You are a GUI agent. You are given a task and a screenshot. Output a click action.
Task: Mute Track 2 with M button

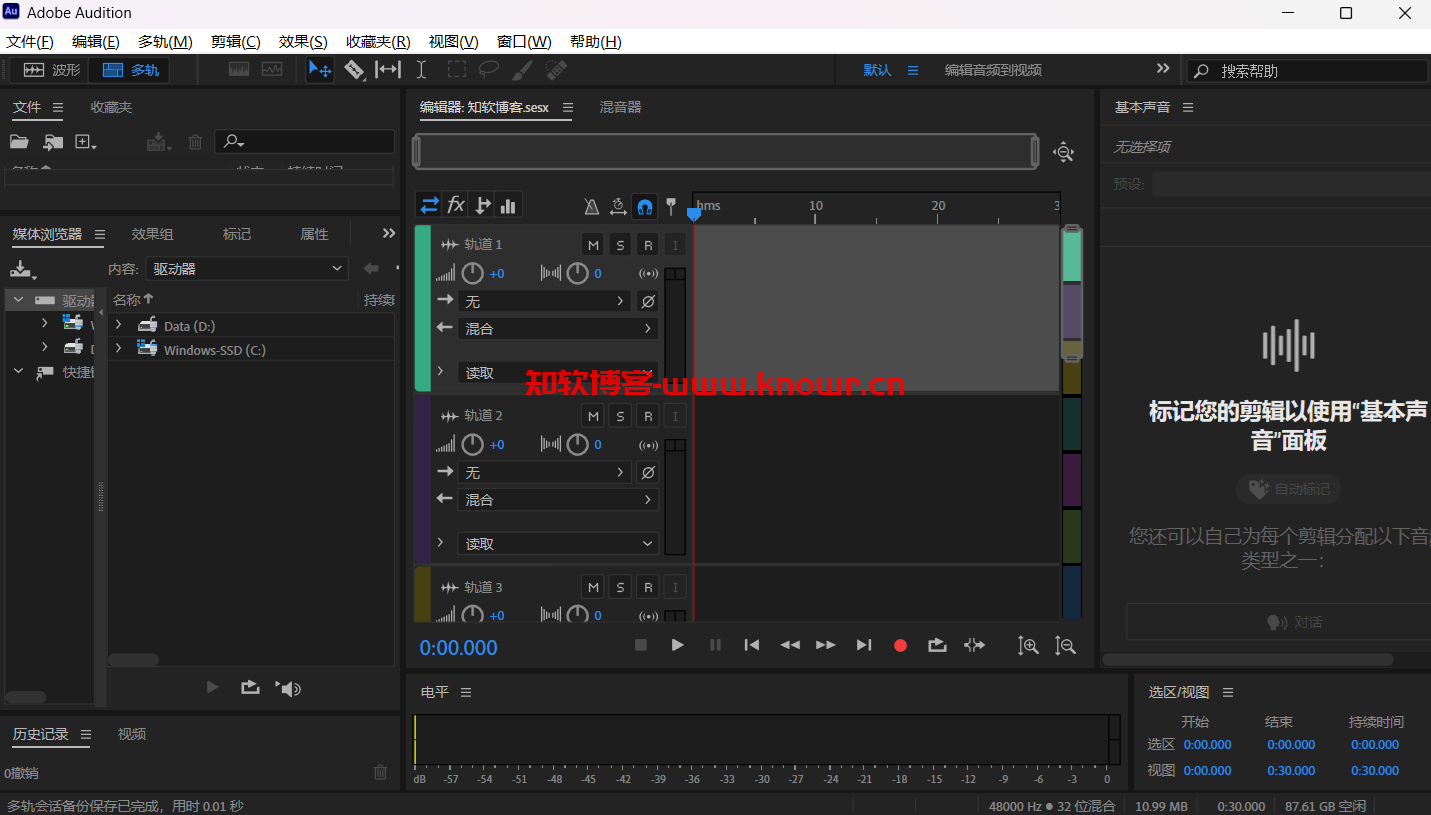[594, 416]
